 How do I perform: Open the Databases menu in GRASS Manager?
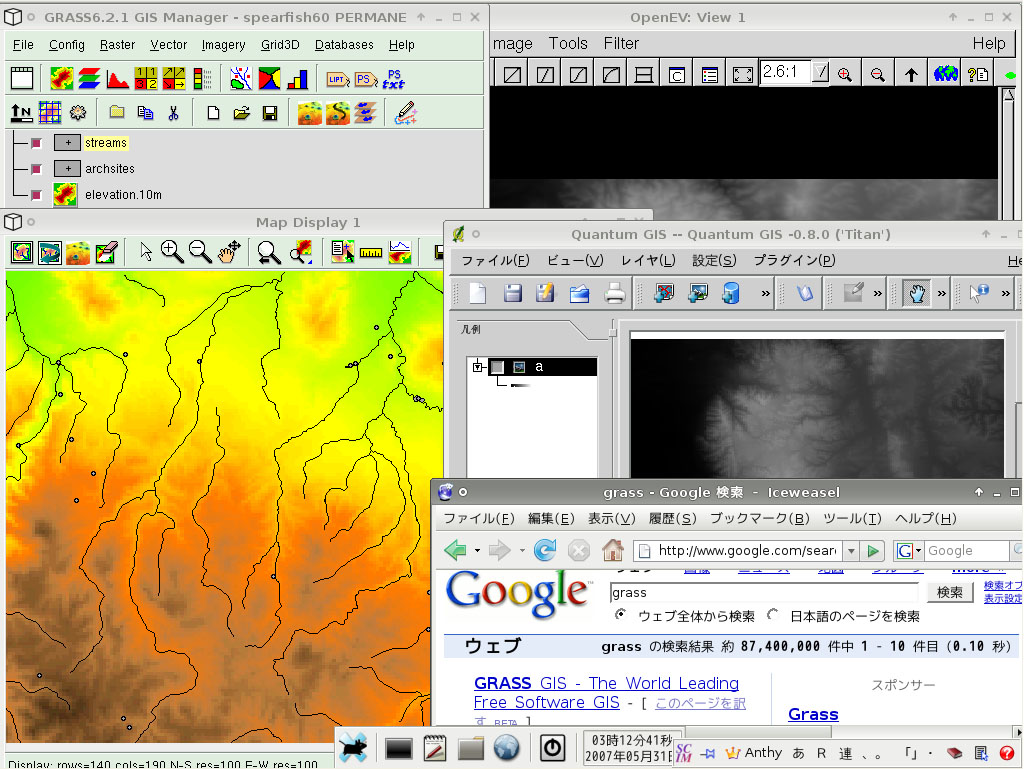(x=344, y=44)
